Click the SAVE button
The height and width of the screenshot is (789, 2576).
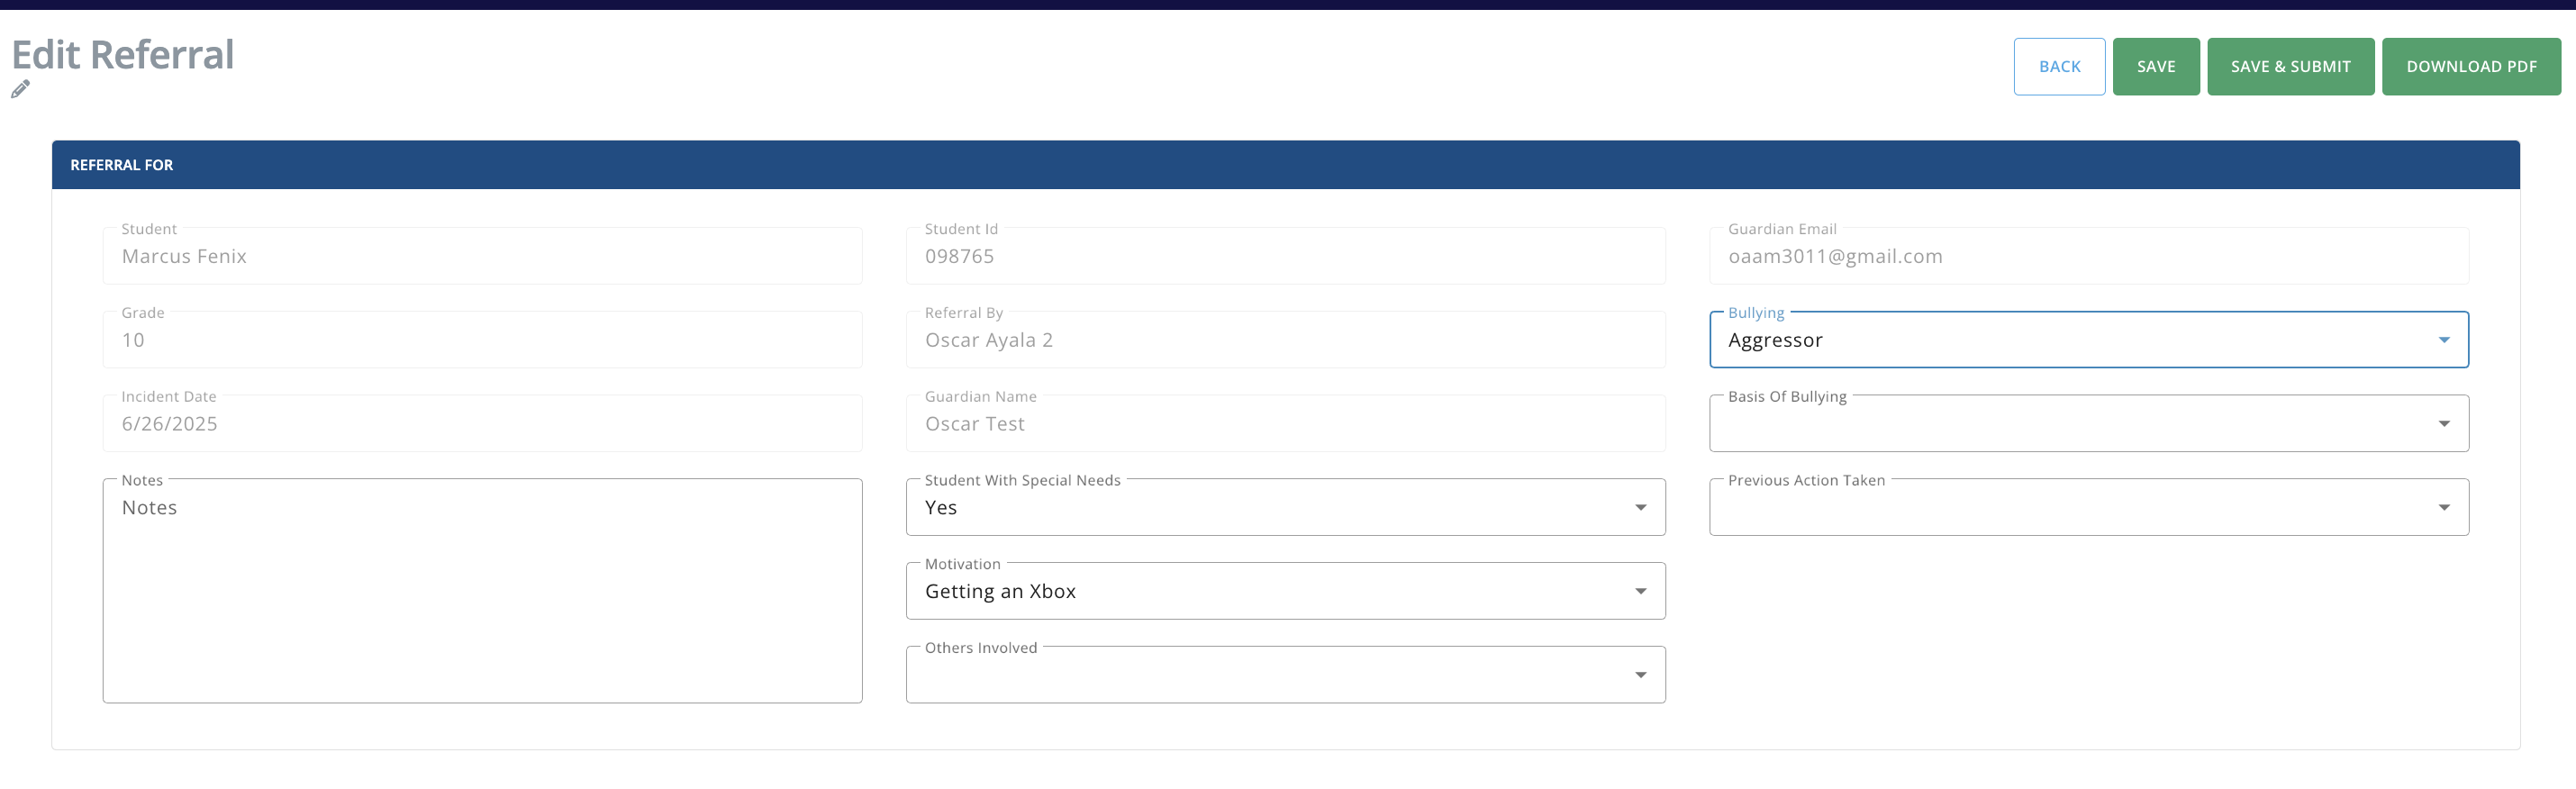[x=2156, y=67]
